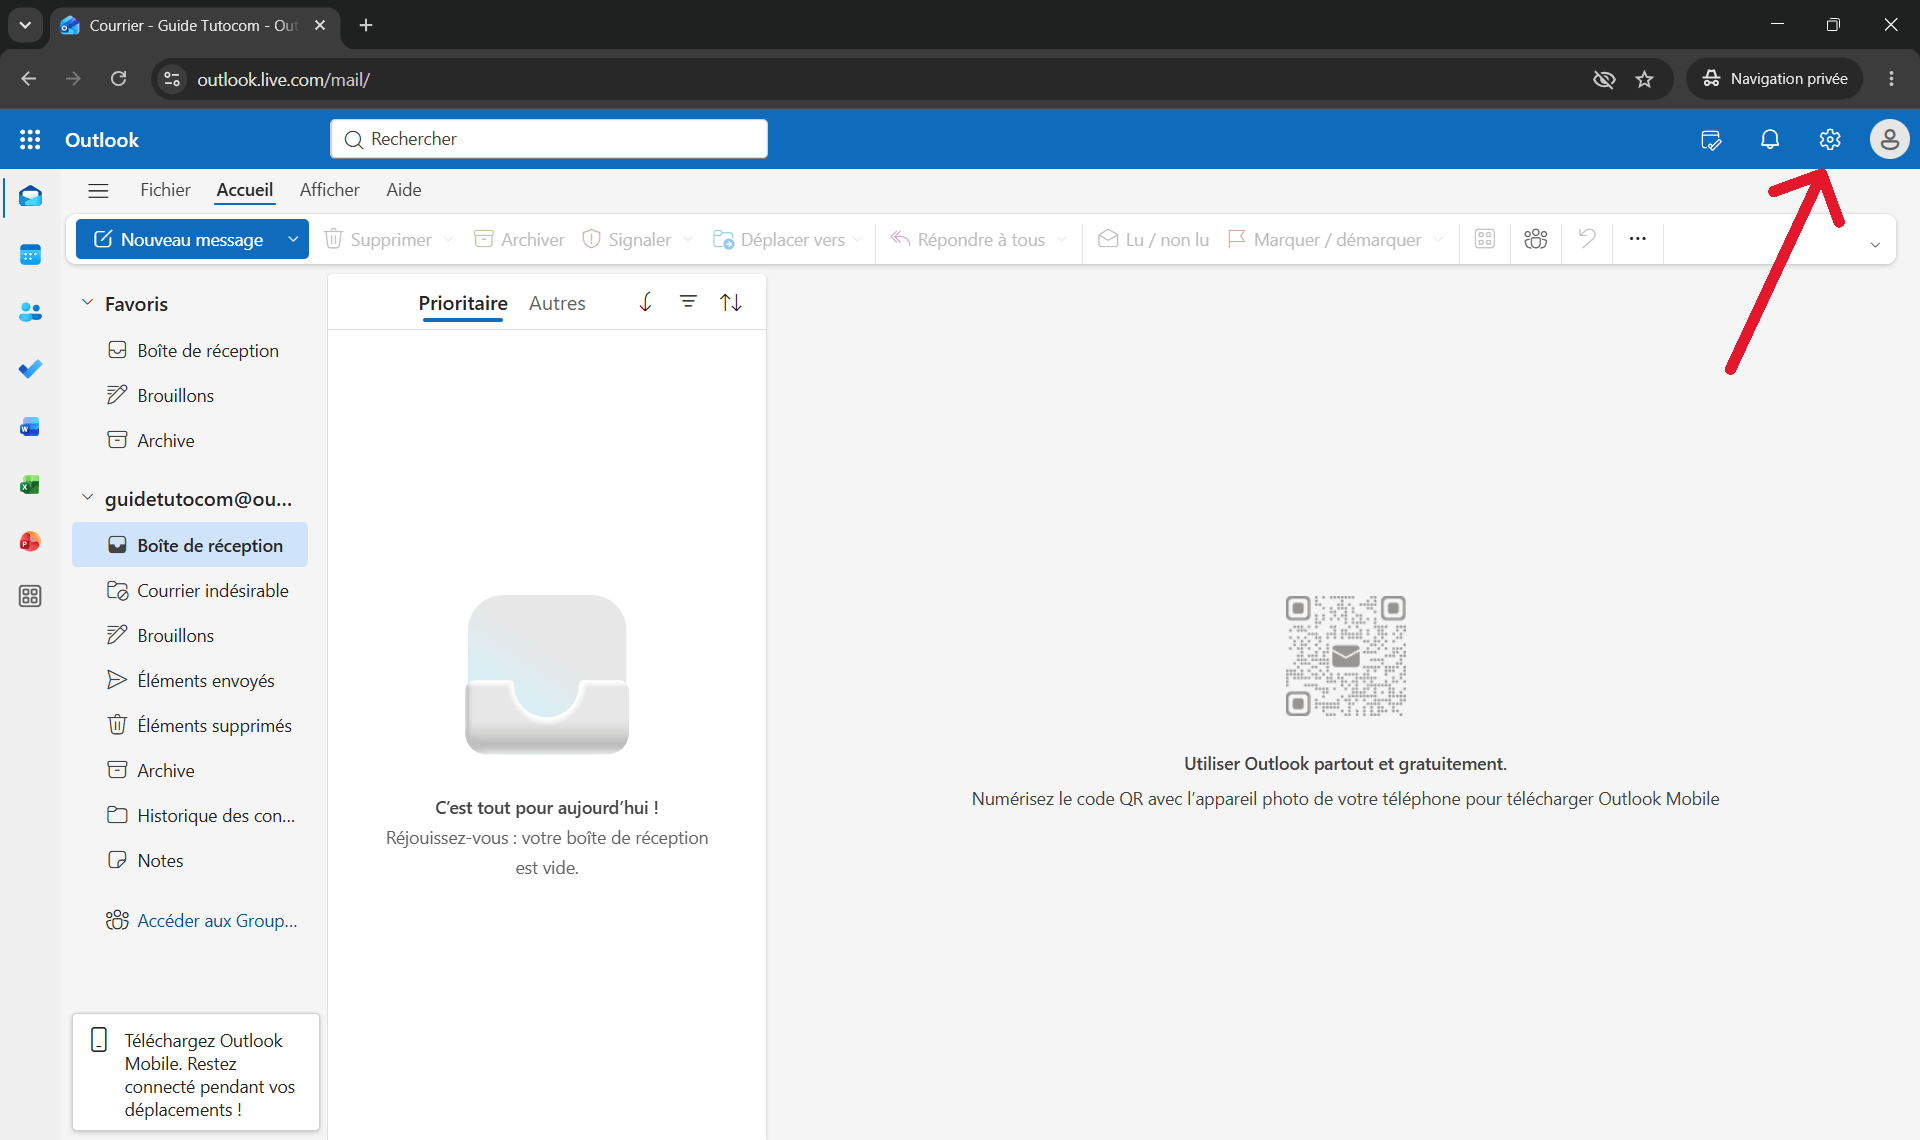Open more toolbar options ellipsis
The height and width of the screenshot is (1140, 1920).
click(x=1637, y=239)
